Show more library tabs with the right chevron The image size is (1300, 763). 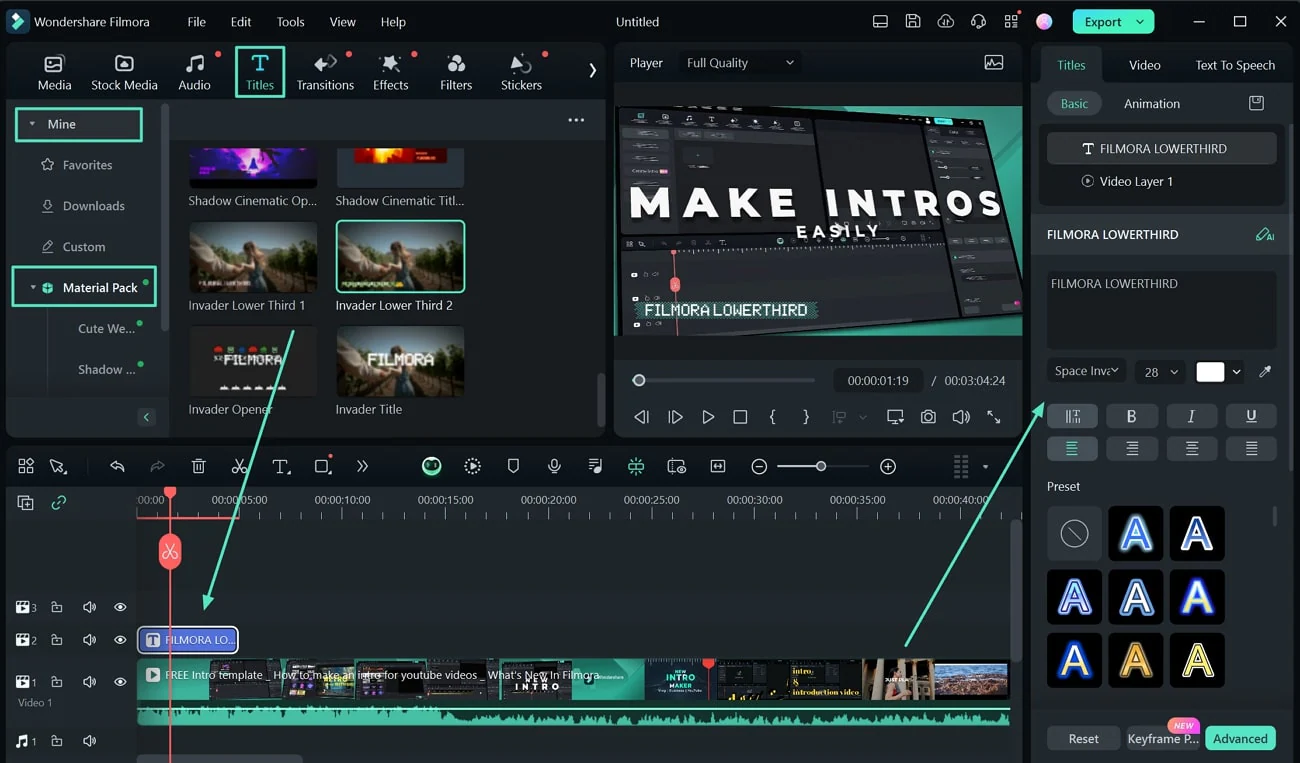592,70
